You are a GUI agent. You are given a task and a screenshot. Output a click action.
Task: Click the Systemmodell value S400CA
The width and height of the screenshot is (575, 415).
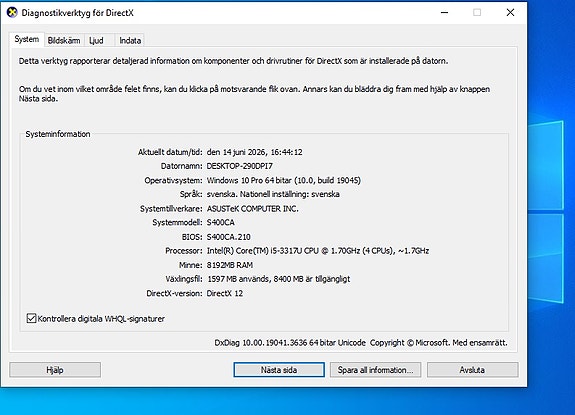click(220, 223)
